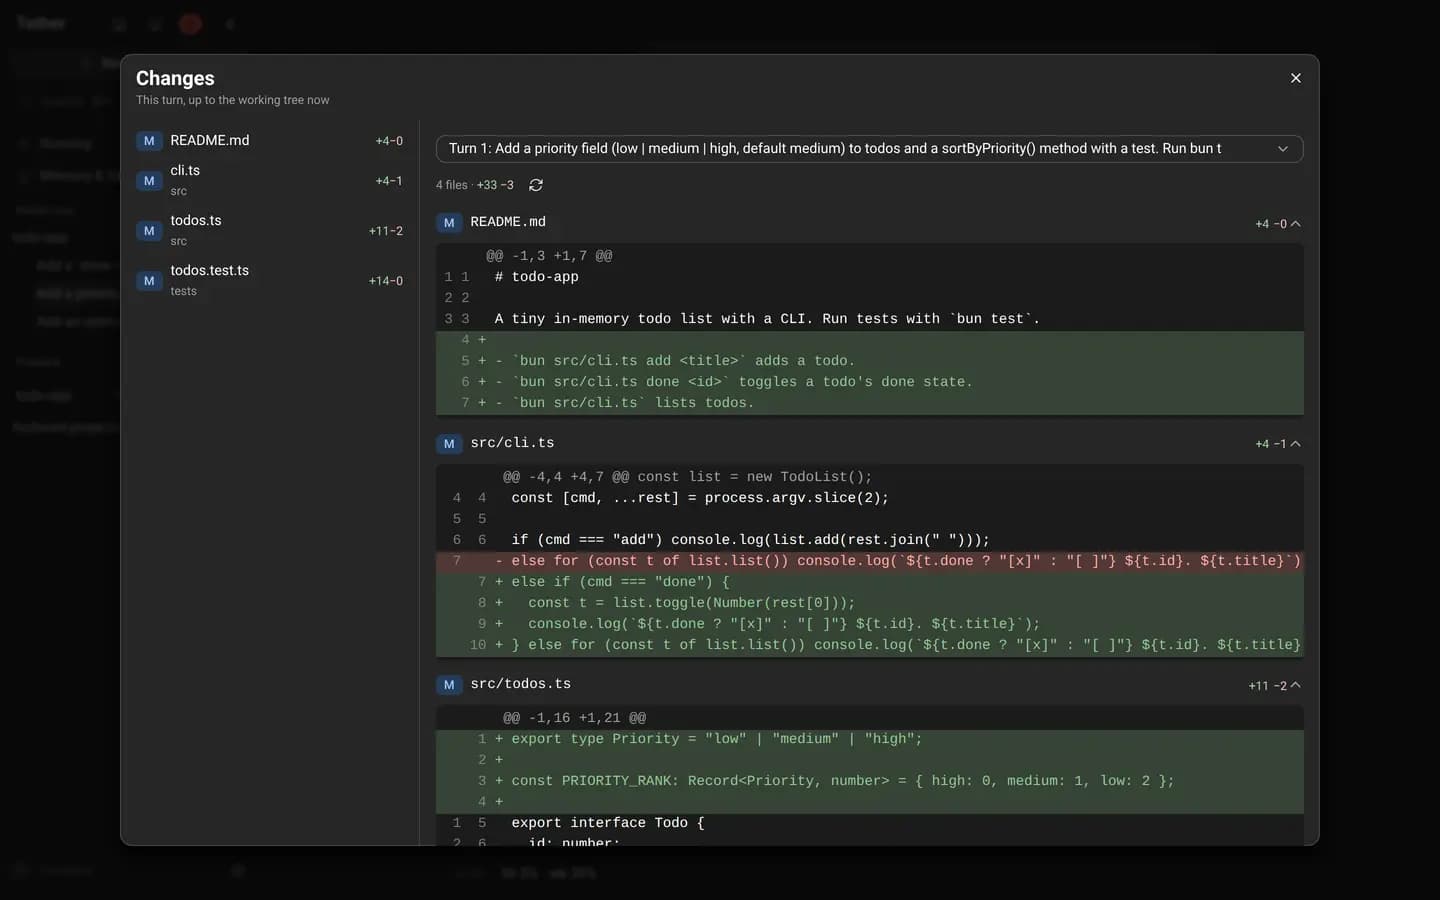Refresh the changes diff
Screen dimensions: 1440x900
click(536, 185)
